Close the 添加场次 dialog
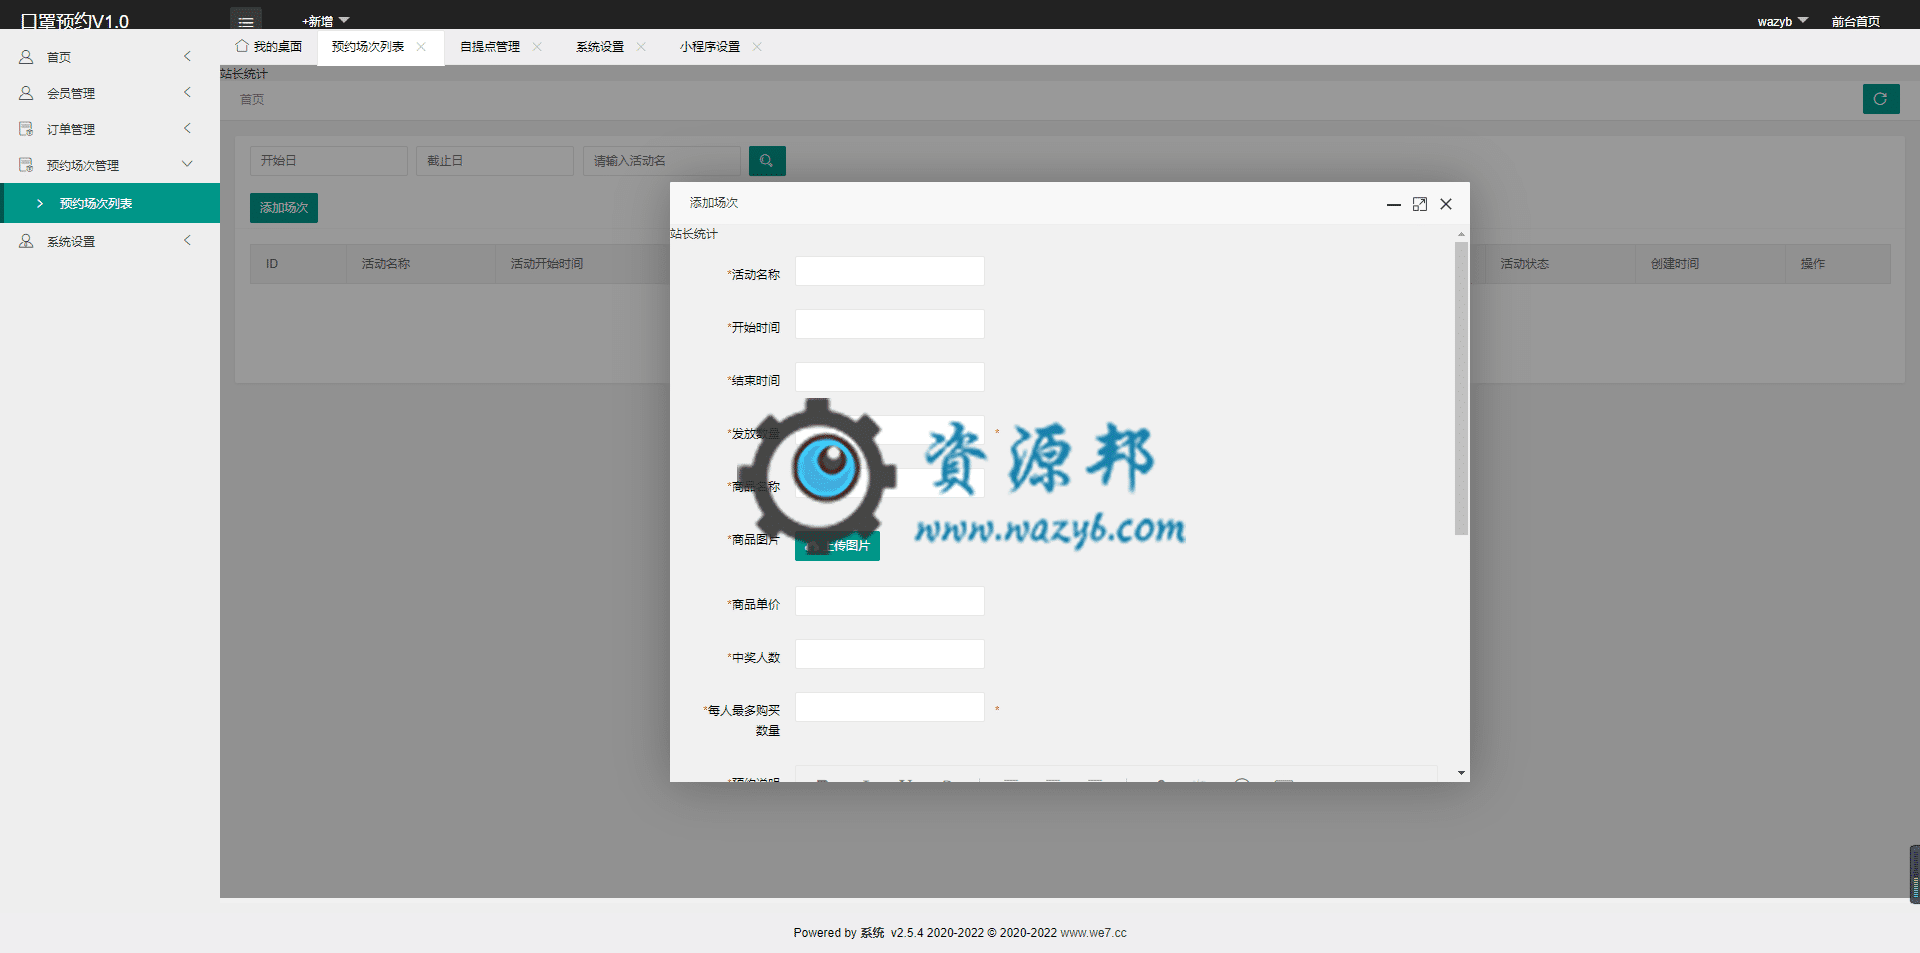Image resolution: width=1920 pixels, height=953 pixels. click(1446, 204)
